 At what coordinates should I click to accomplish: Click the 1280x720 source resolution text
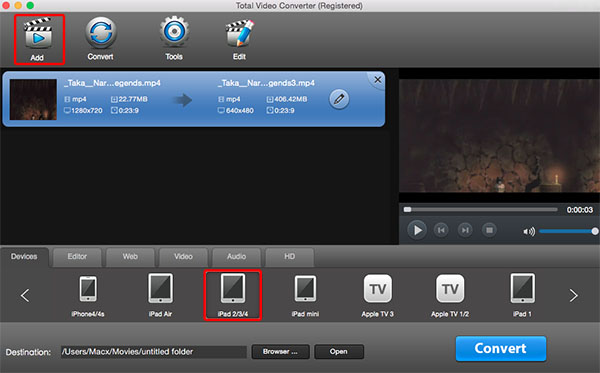tap(87, 111)
